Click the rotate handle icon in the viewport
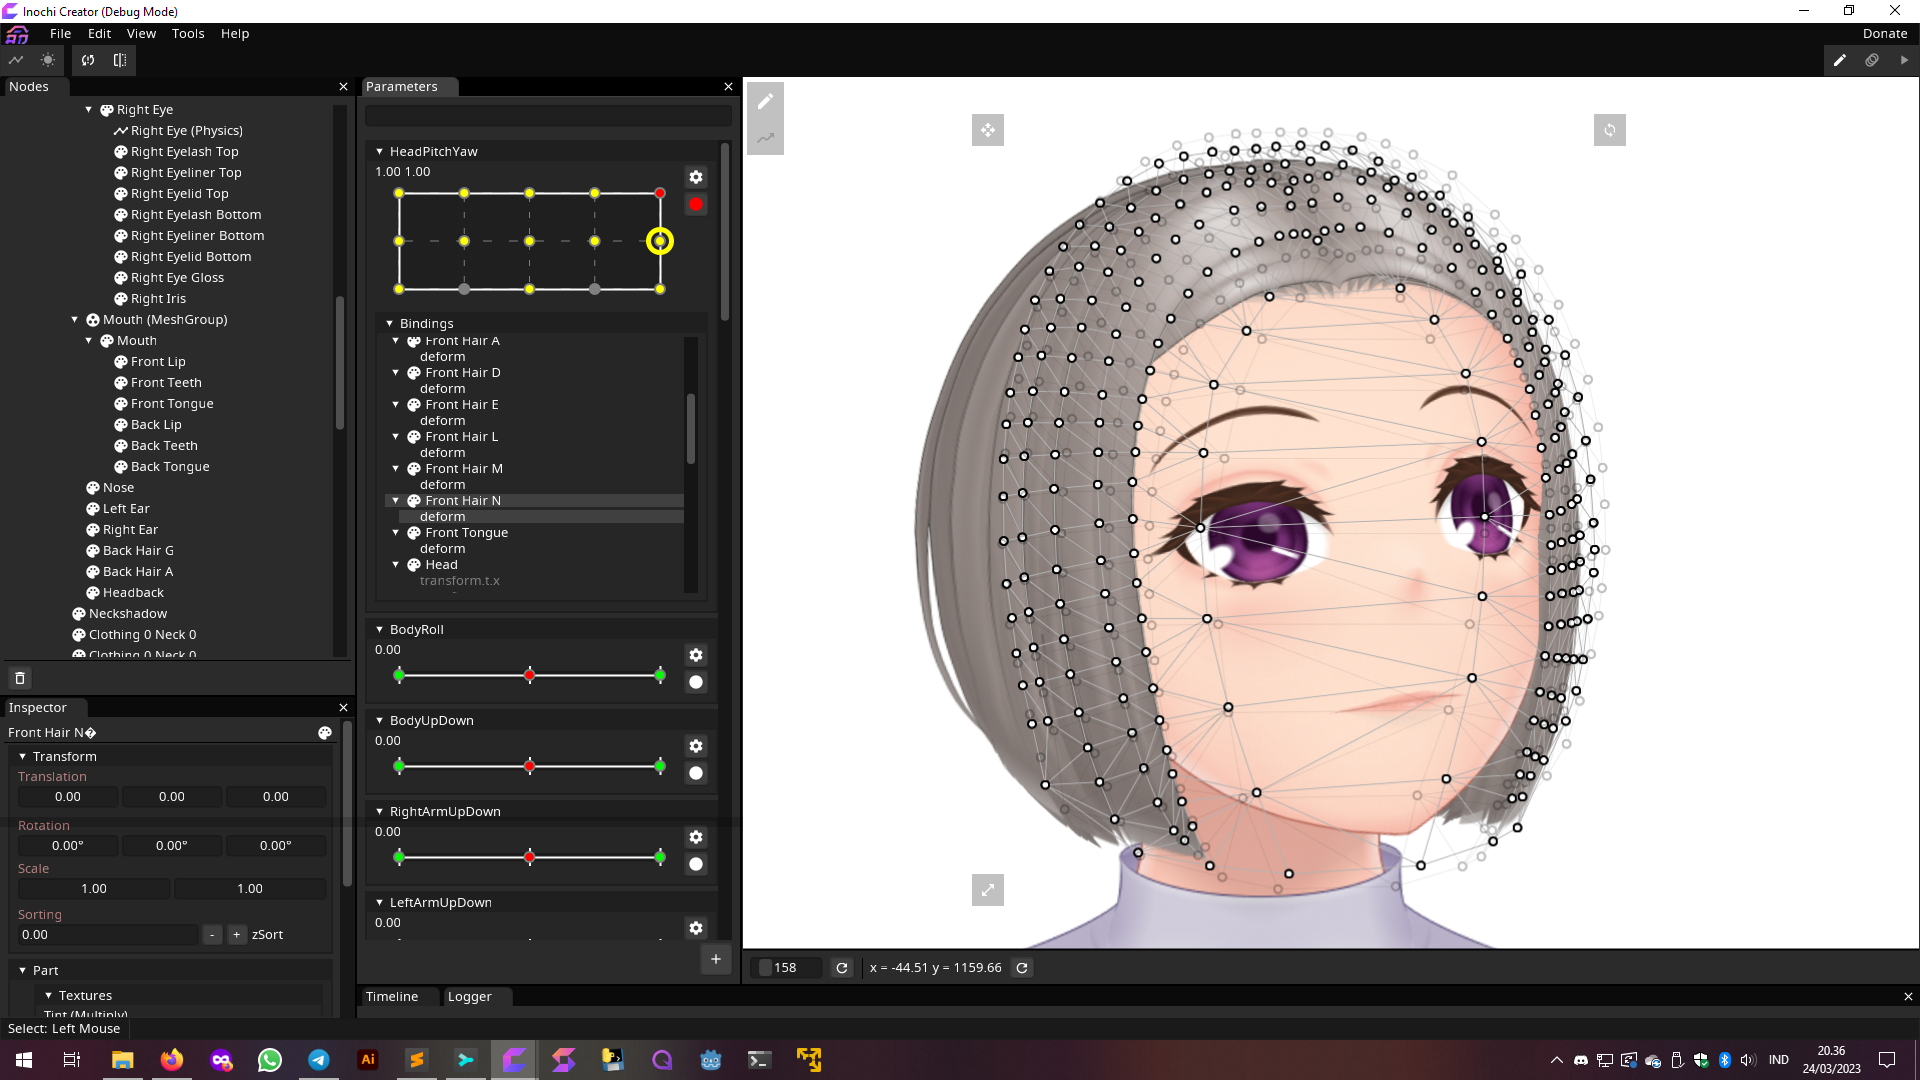 [1610, 130]
